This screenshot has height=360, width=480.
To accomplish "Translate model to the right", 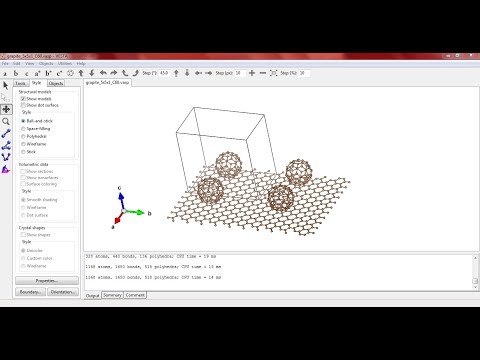I will pyautogui.click(x=209, y=73).
